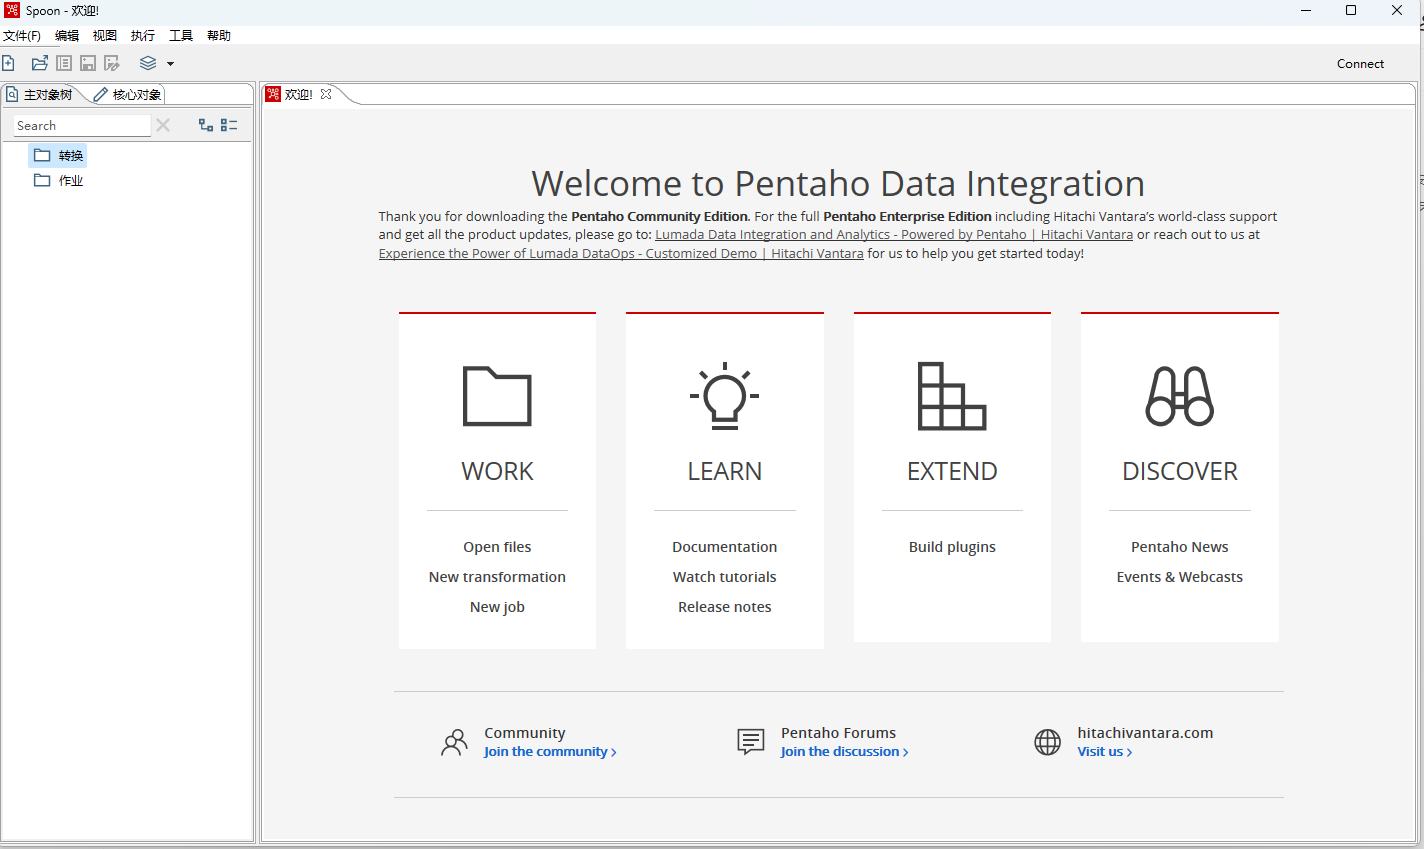Image resolution: width=1424 pixels, height=849 pixels.
Task: Open the Experience the Power of Lumada DataOps link
Action: pos(621,254)
